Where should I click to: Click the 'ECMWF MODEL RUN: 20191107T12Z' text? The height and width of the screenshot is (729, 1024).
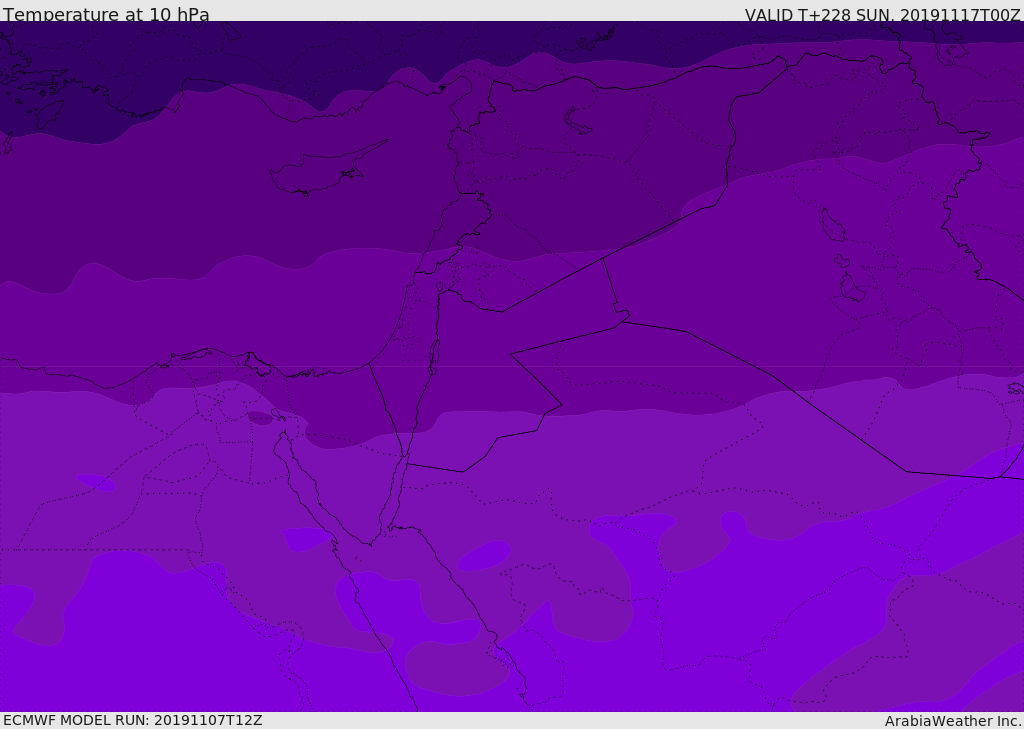pos(133,720)
